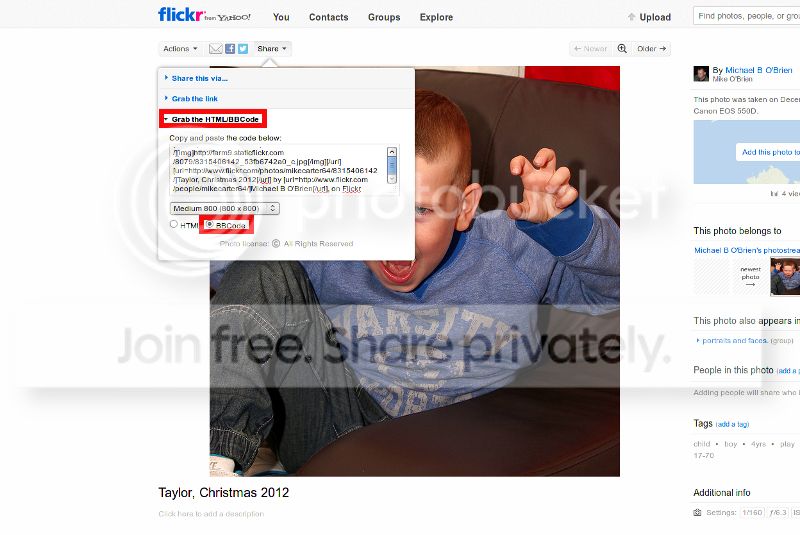Image resolution: width=800 pixels, height=535 pixels.
Task: Select the BBCode radio button
Action: coord(209,224)
